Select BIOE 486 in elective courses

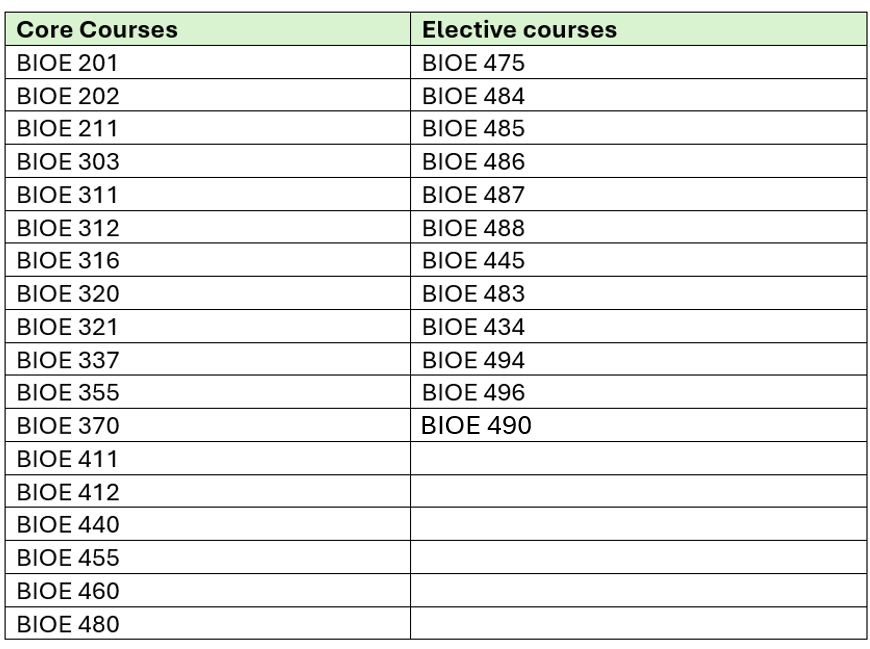click(x=638, y=161)
